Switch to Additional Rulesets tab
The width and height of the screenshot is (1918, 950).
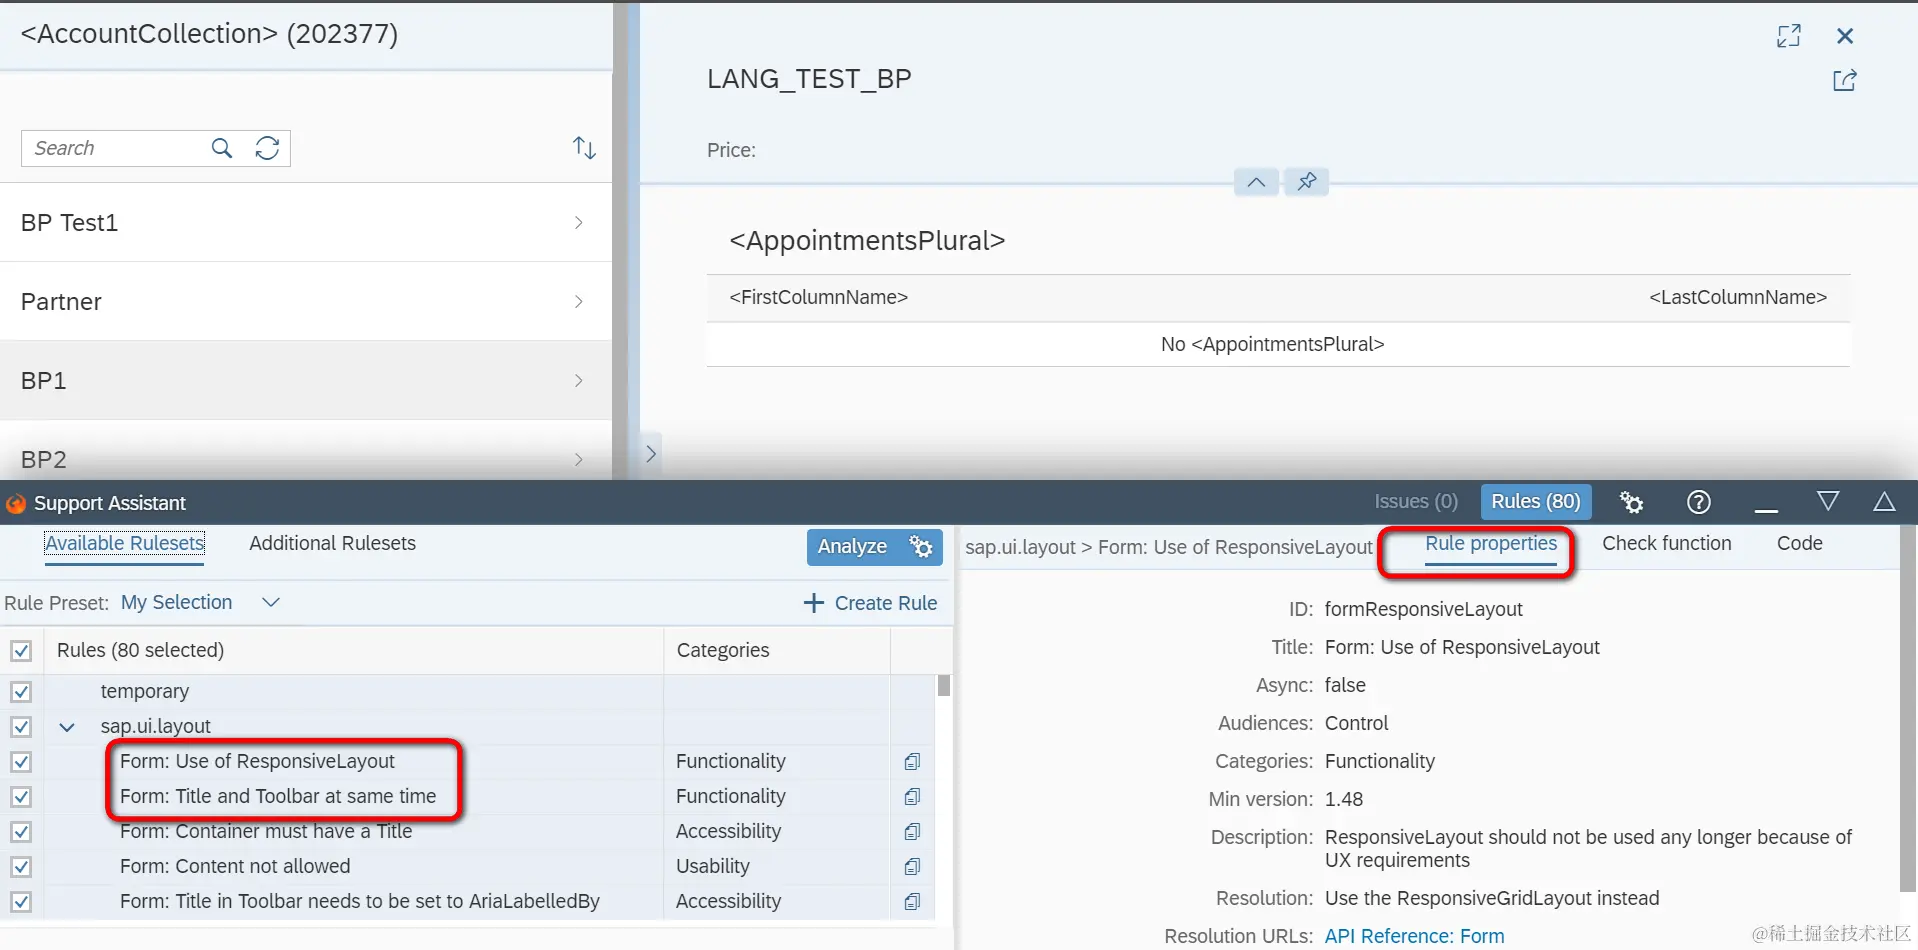click(332, 544)
